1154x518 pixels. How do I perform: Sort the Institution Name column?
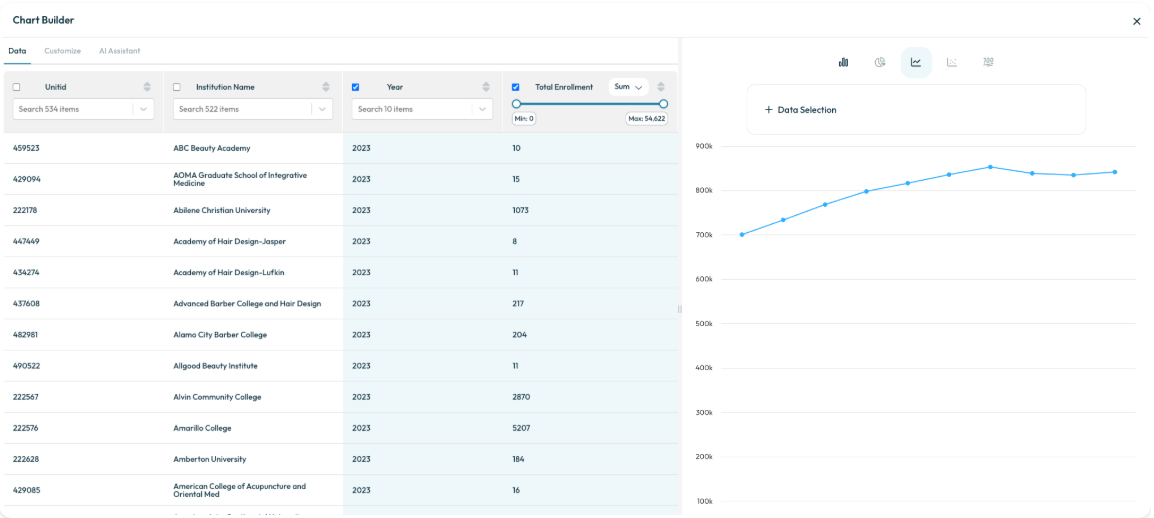tap(326, 87)
